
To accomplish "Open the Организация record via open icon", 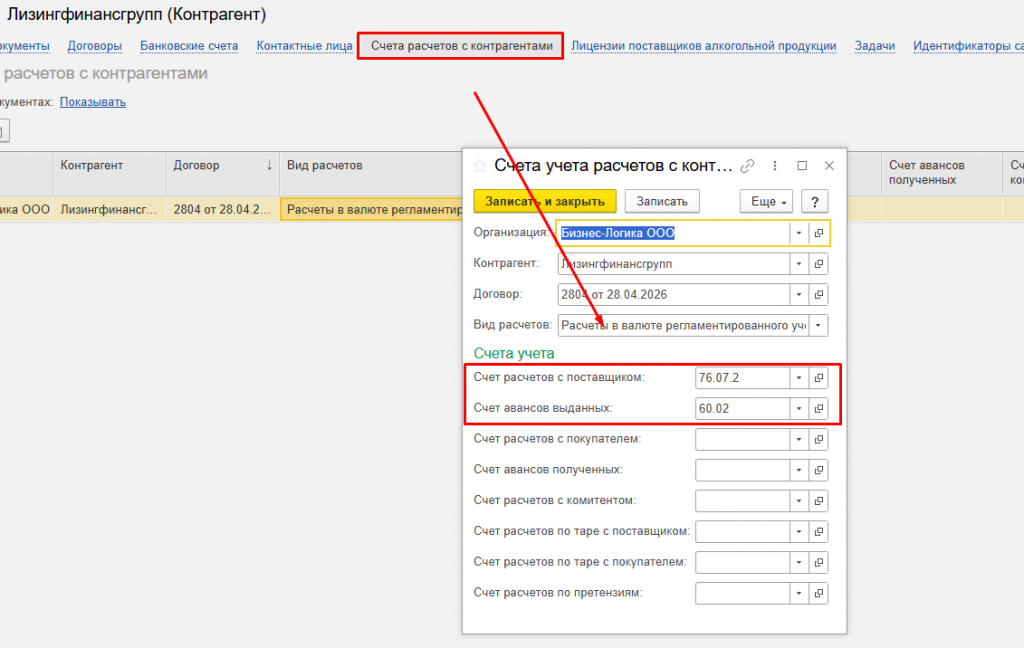I will click(818, 233).
